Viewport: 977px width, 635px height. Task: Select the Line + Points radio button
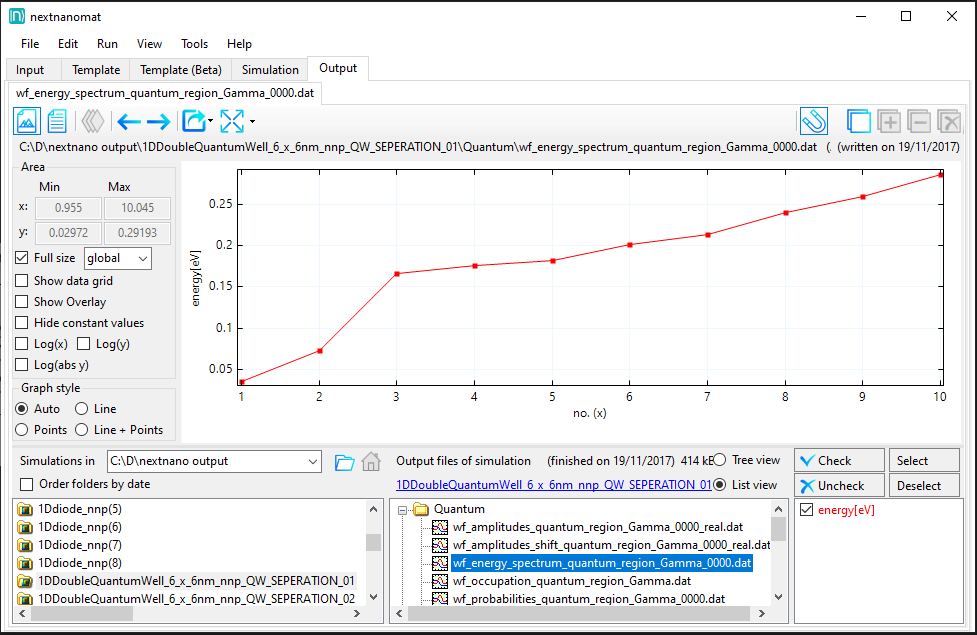(82, 430)
